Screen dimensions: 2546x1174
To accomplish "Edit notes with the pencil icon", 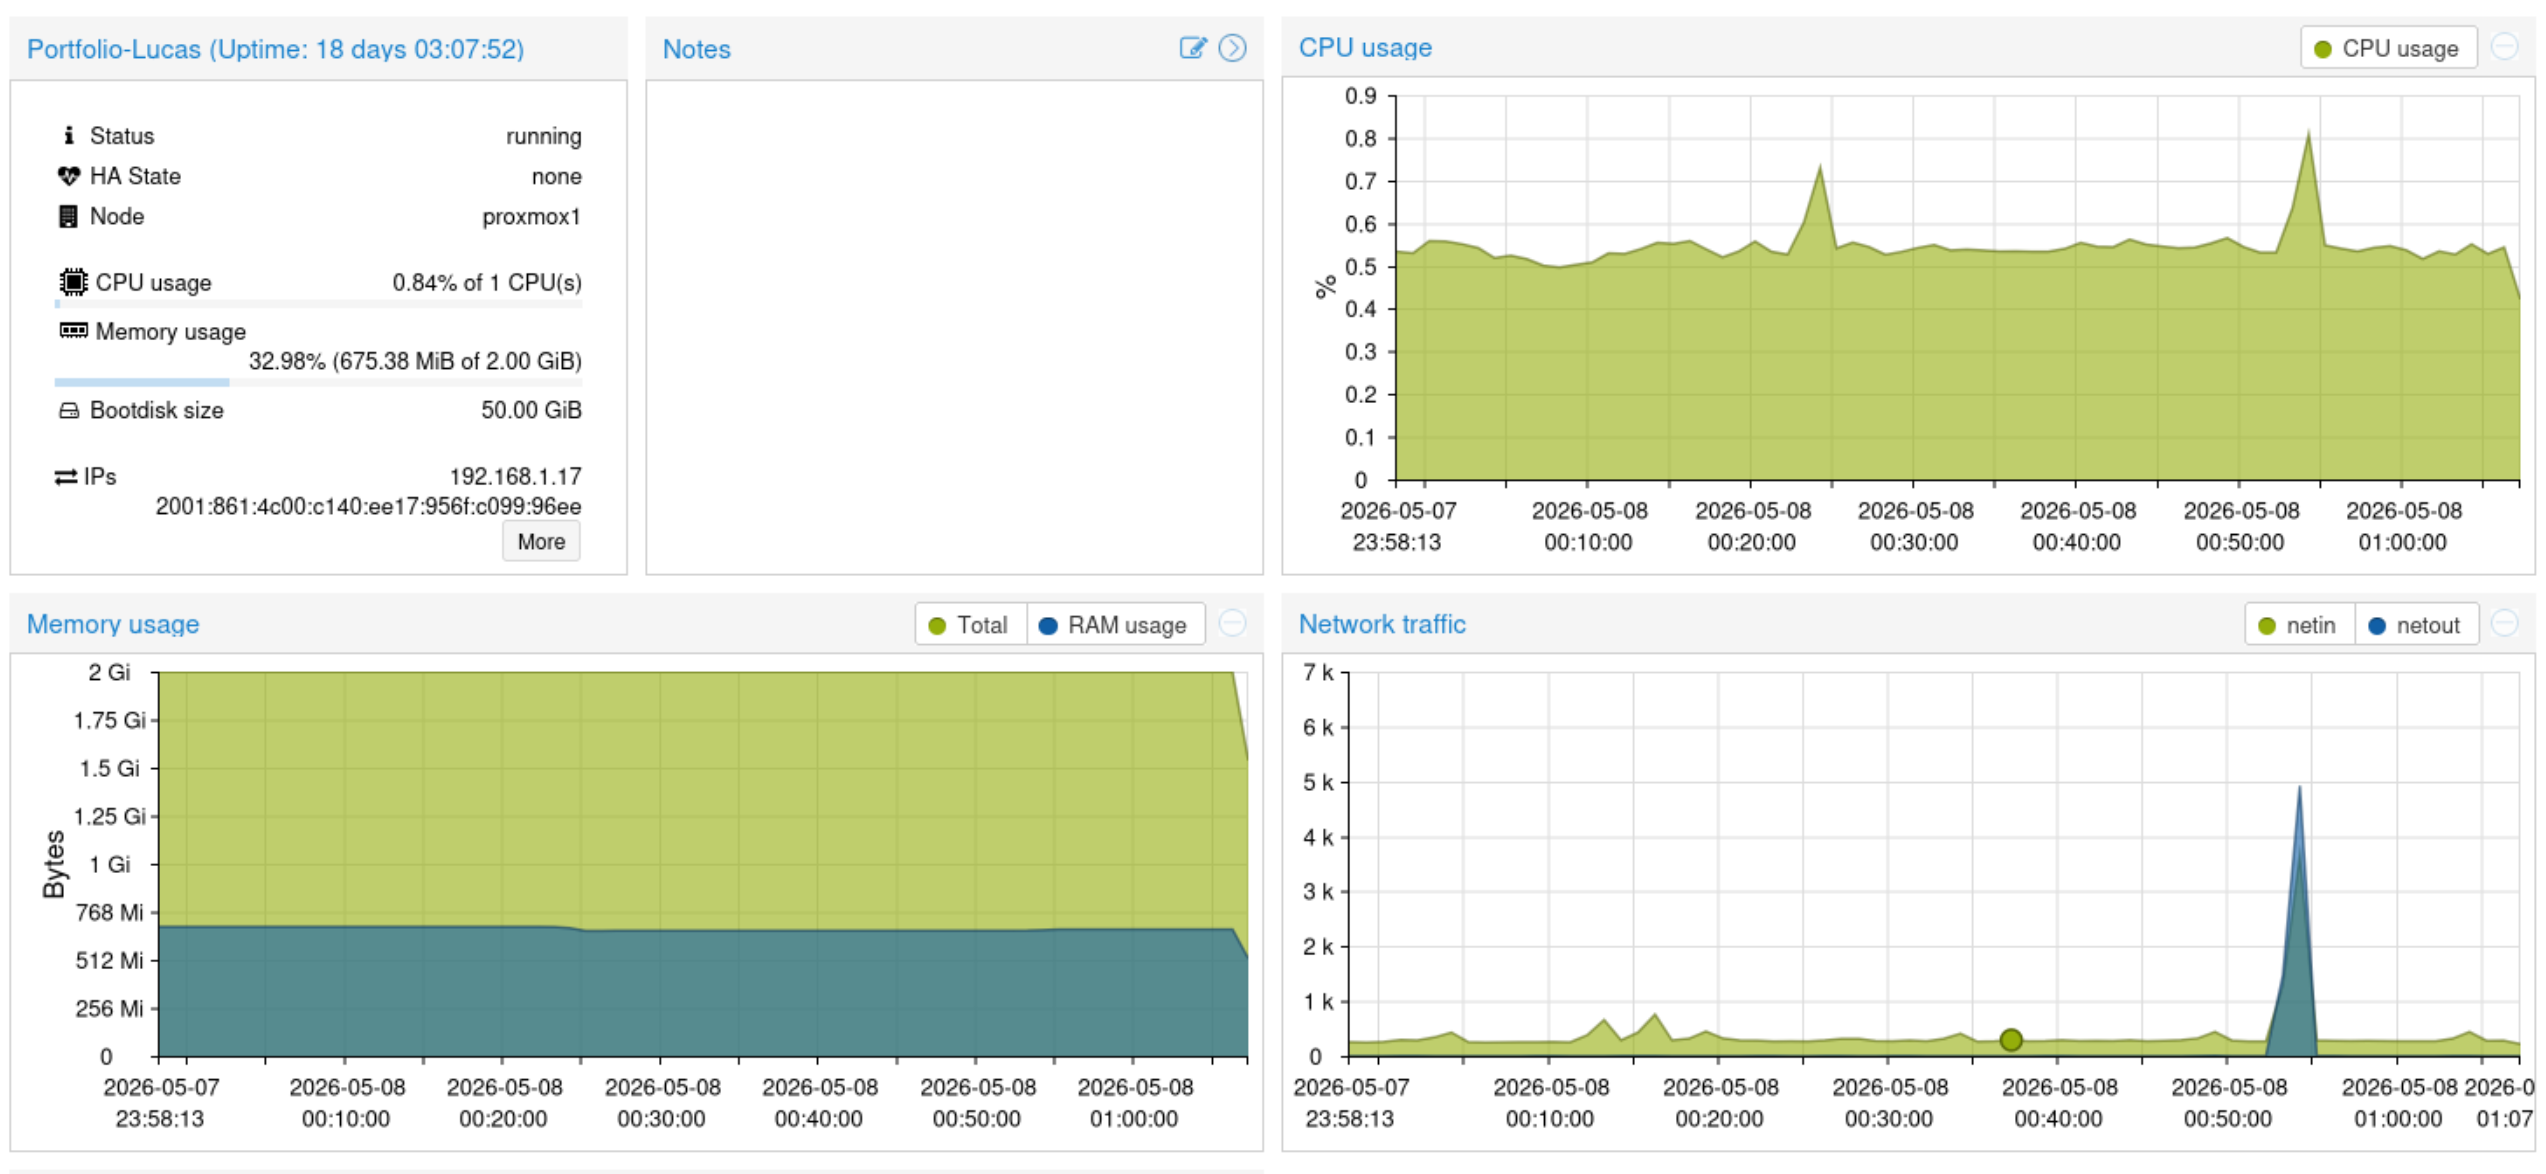I will 1193,48.
